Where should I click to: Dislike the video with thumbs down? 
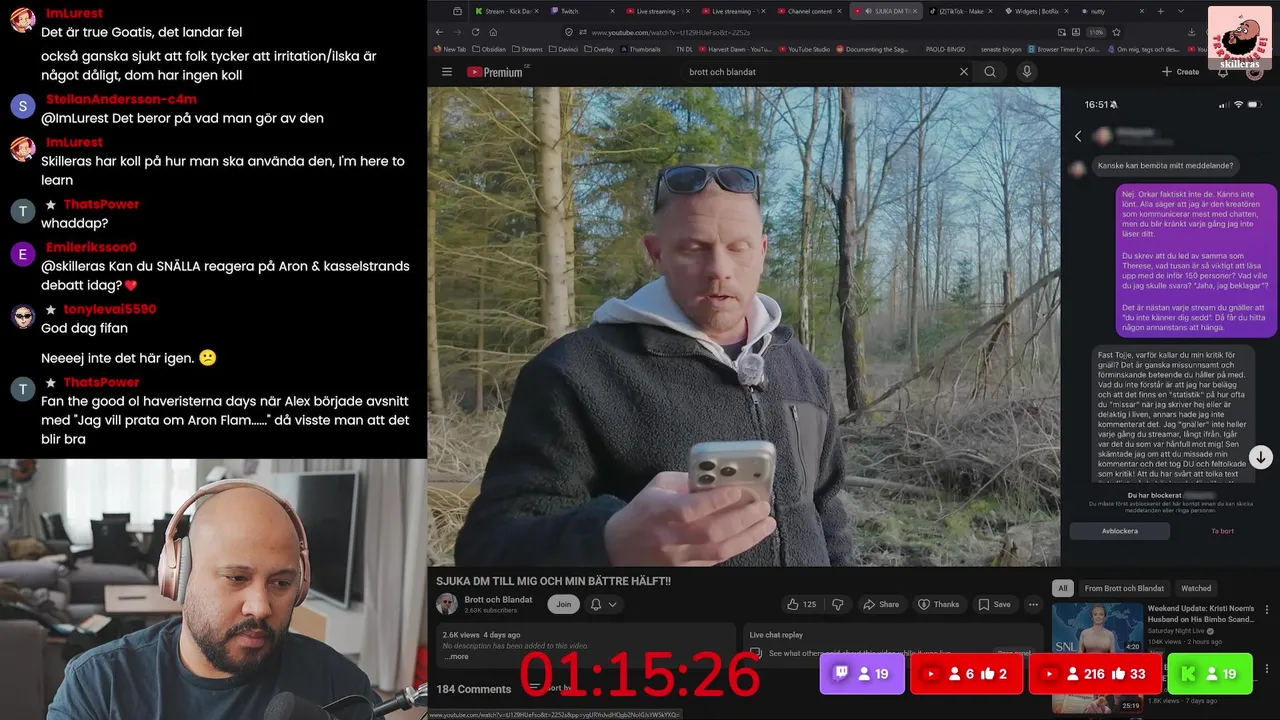tap(838, 604)
